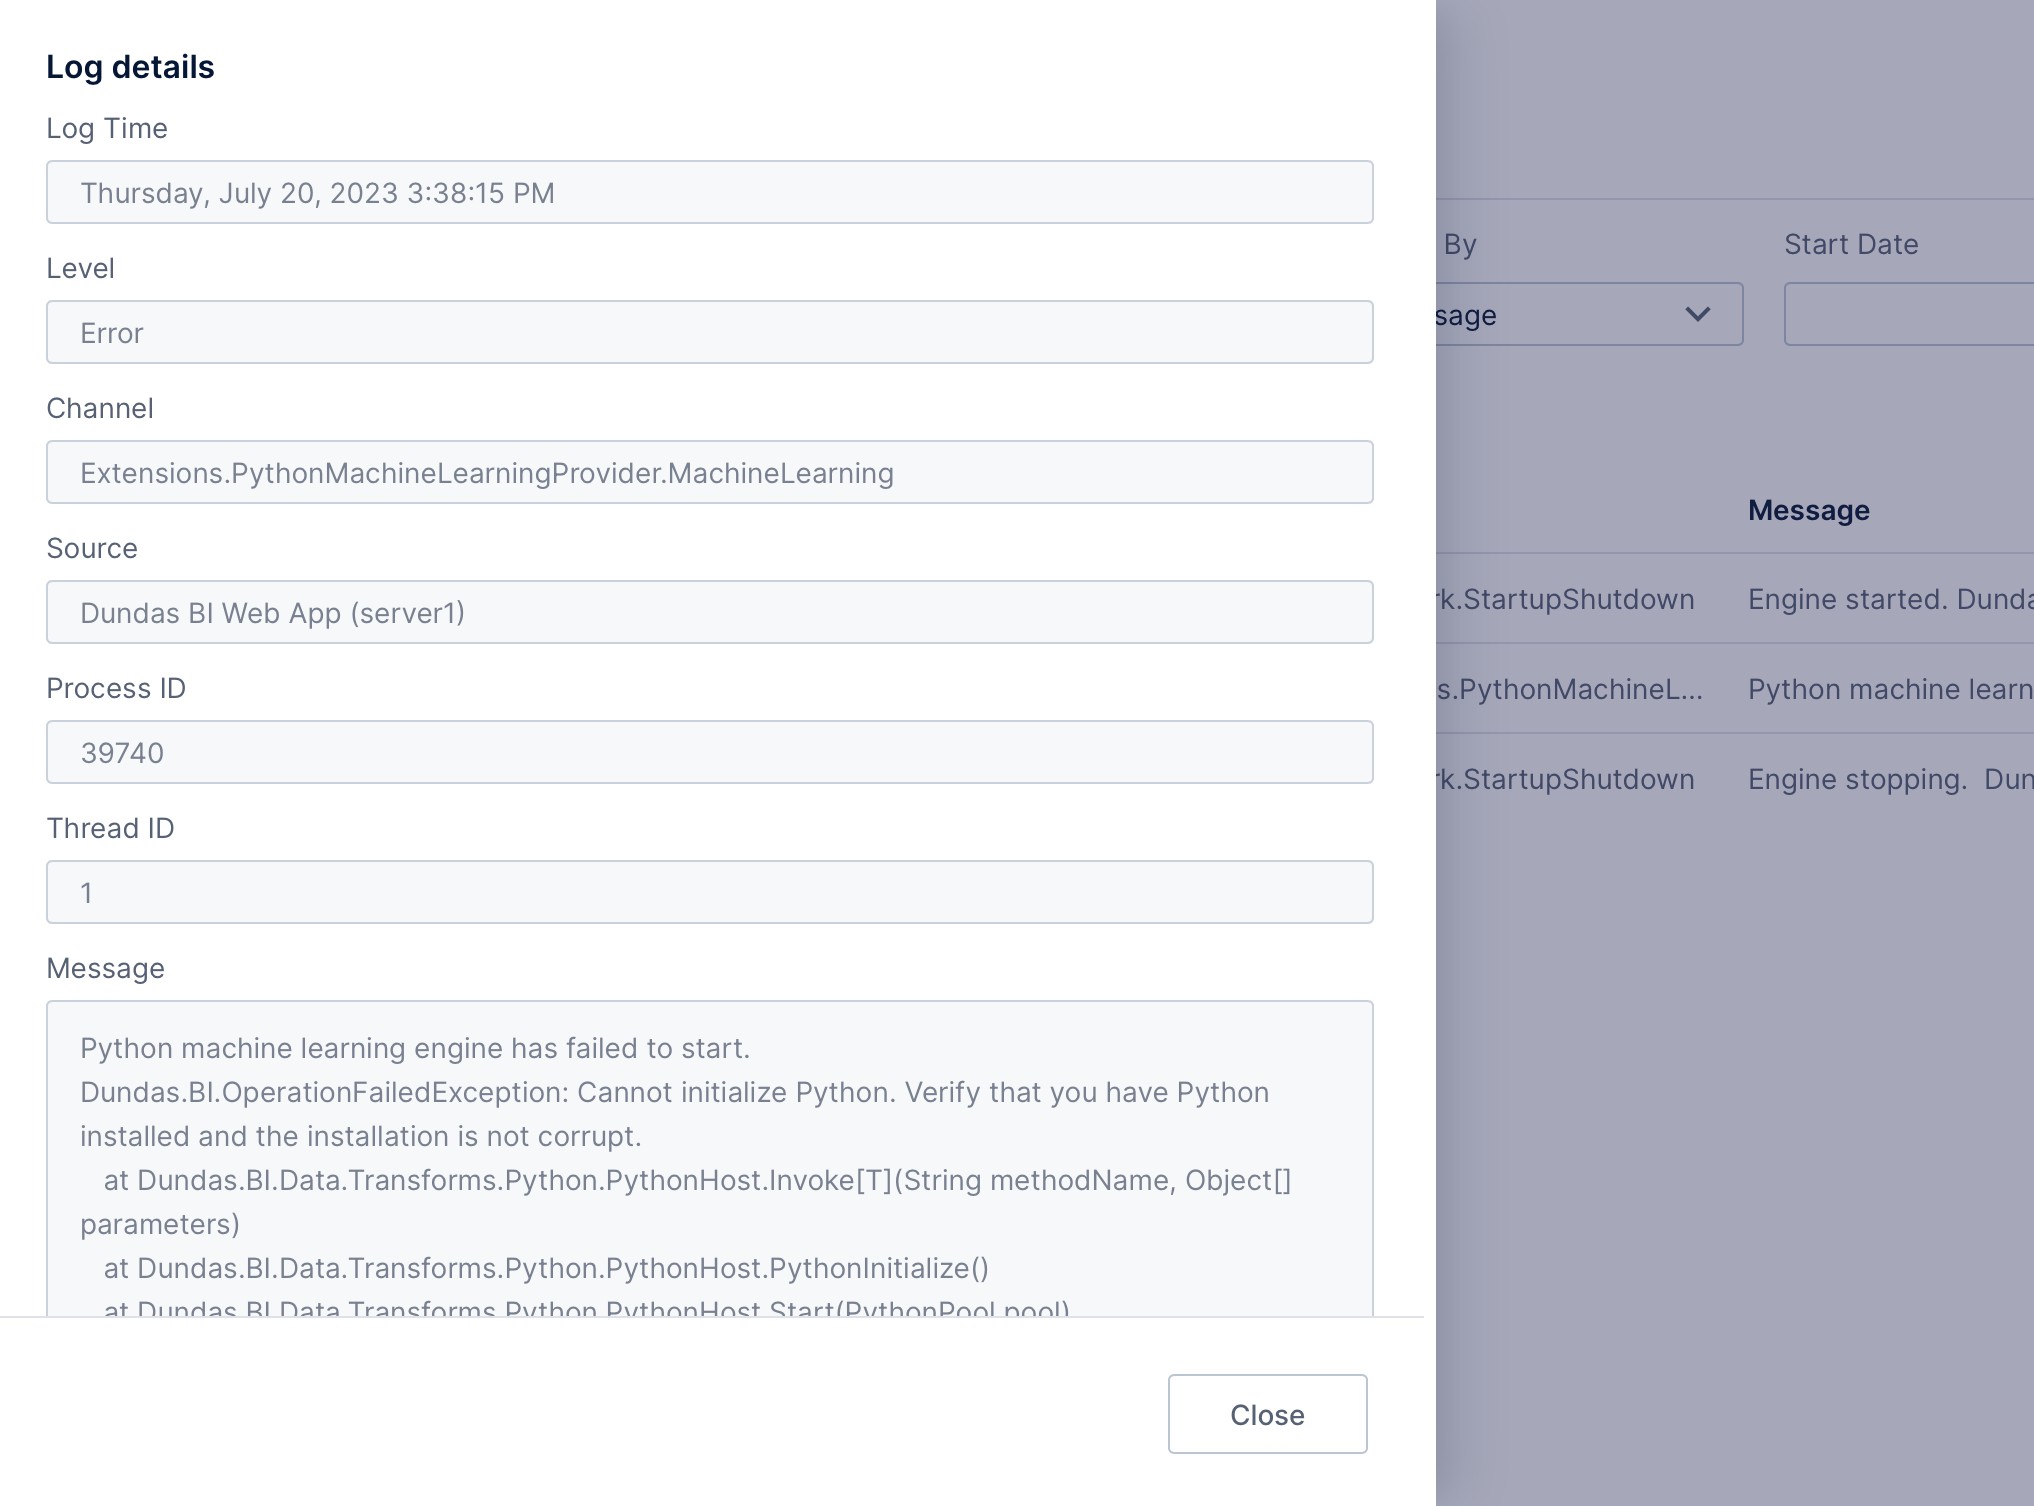2034x1506 pixels.
Task: Click the Log Time field
Action: tap(708, 193)
